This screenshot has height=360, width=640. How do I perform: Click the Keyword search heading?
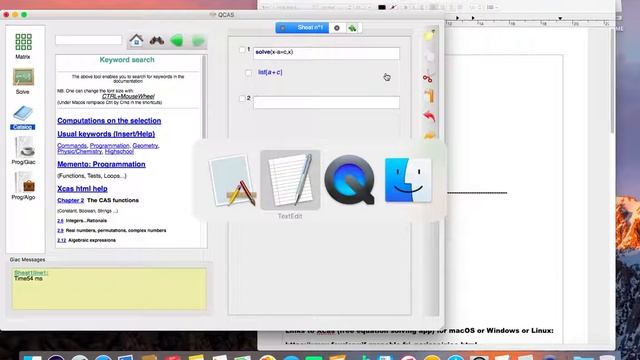point(127,60)
